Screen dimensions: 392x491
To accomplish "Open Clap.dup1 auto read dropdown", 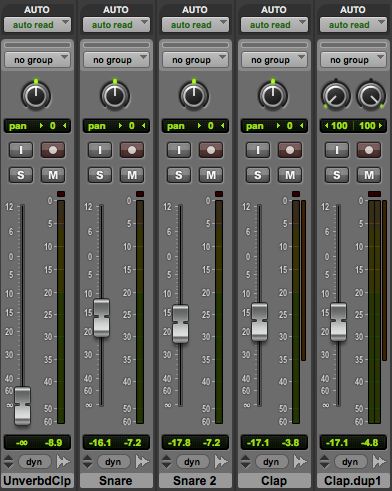I will (x=353, y=25).
